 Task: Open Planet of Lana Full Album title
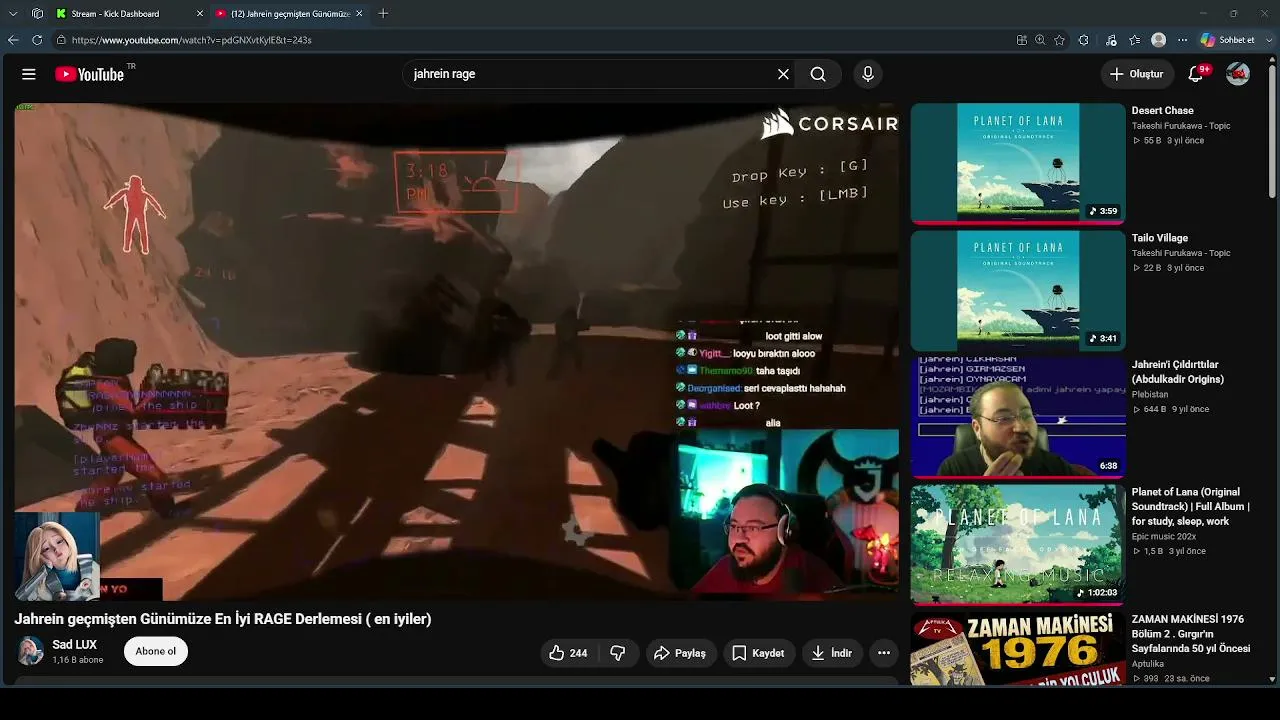(x=1191, y=506)
